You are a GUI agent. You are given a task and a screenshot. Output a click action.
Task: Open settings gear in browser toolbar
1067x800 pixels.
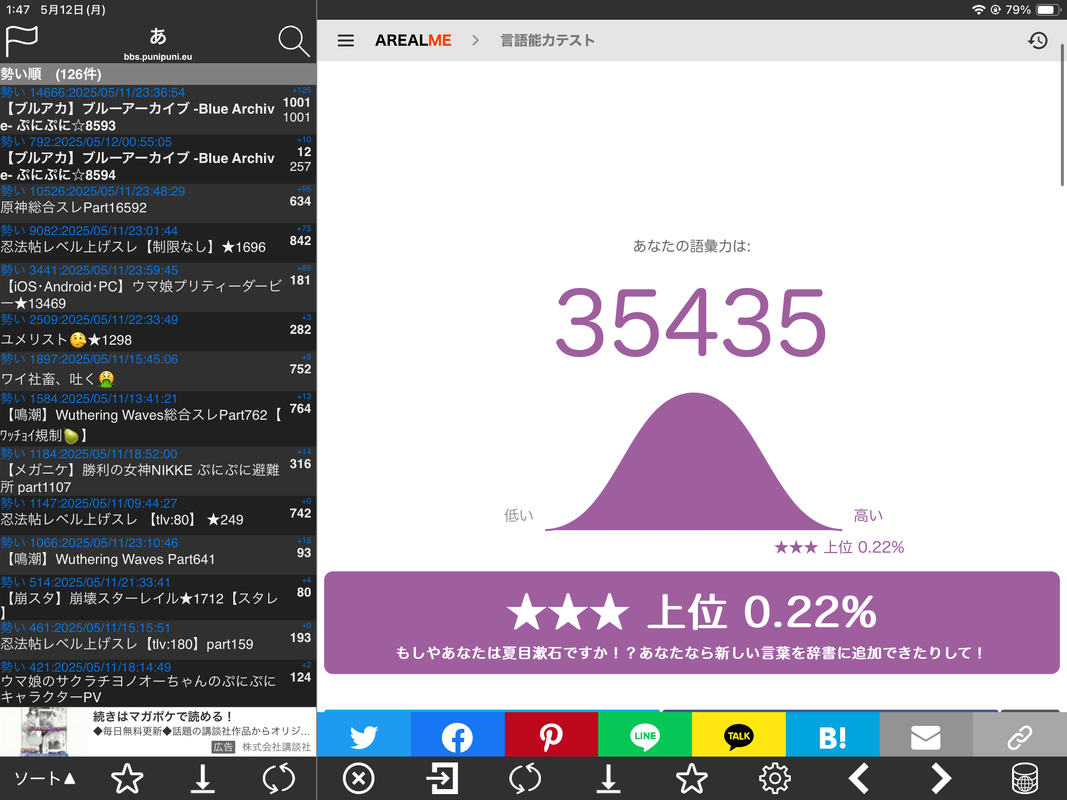[775, 778]
